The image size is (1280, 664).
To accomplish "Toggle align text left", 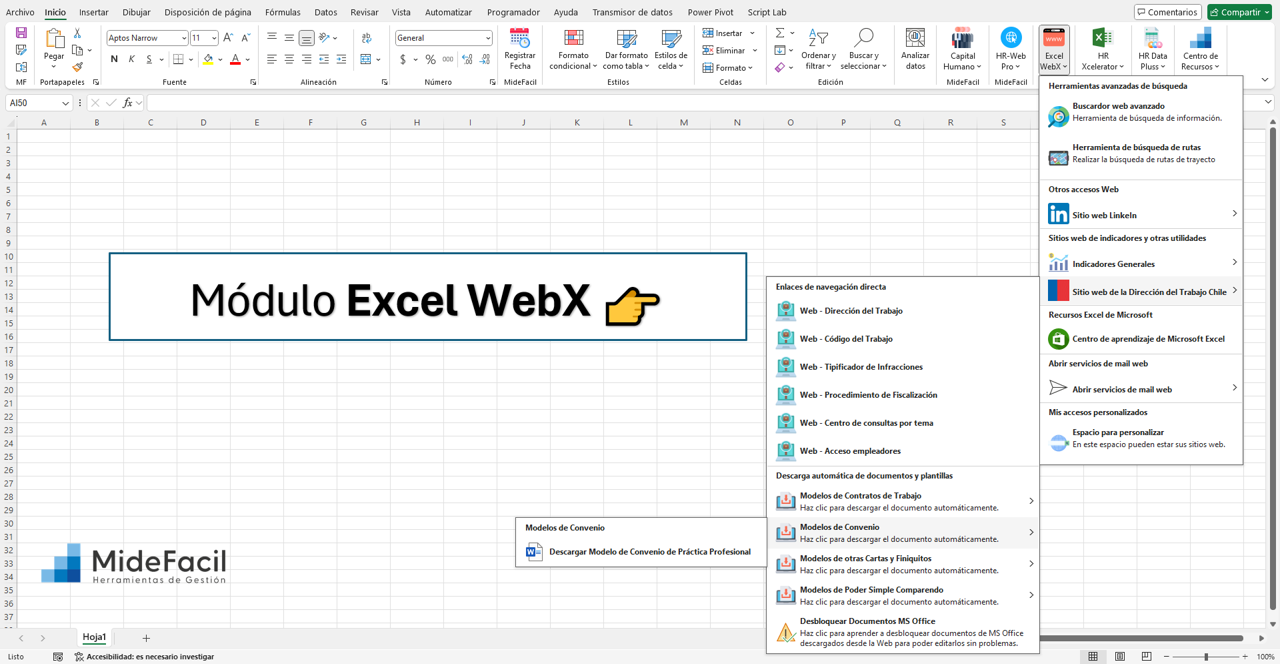I will 272,60.
